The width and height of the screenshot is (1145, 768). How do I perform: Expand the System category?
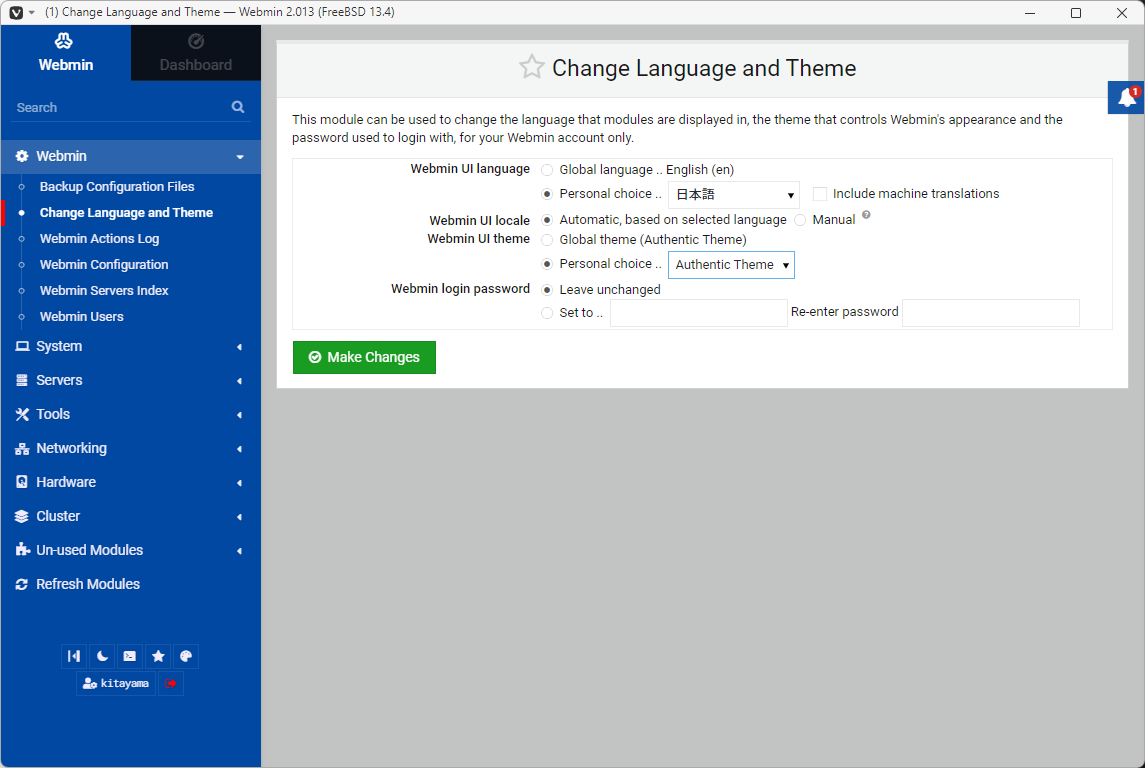(240, 347)
